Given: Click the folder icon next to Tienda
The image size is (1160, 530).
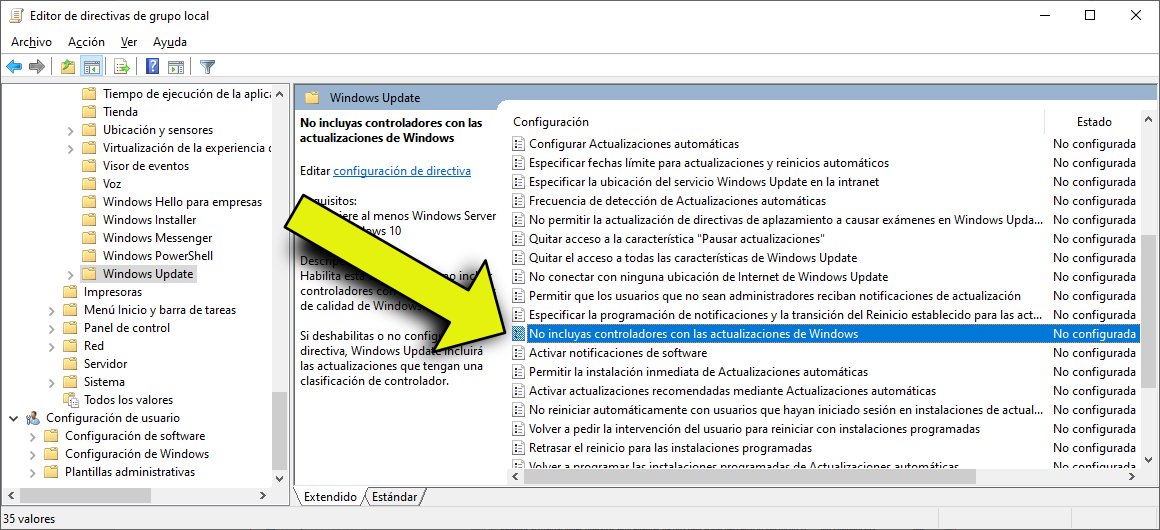Looking at the screenshot, I should click(90, 112).
